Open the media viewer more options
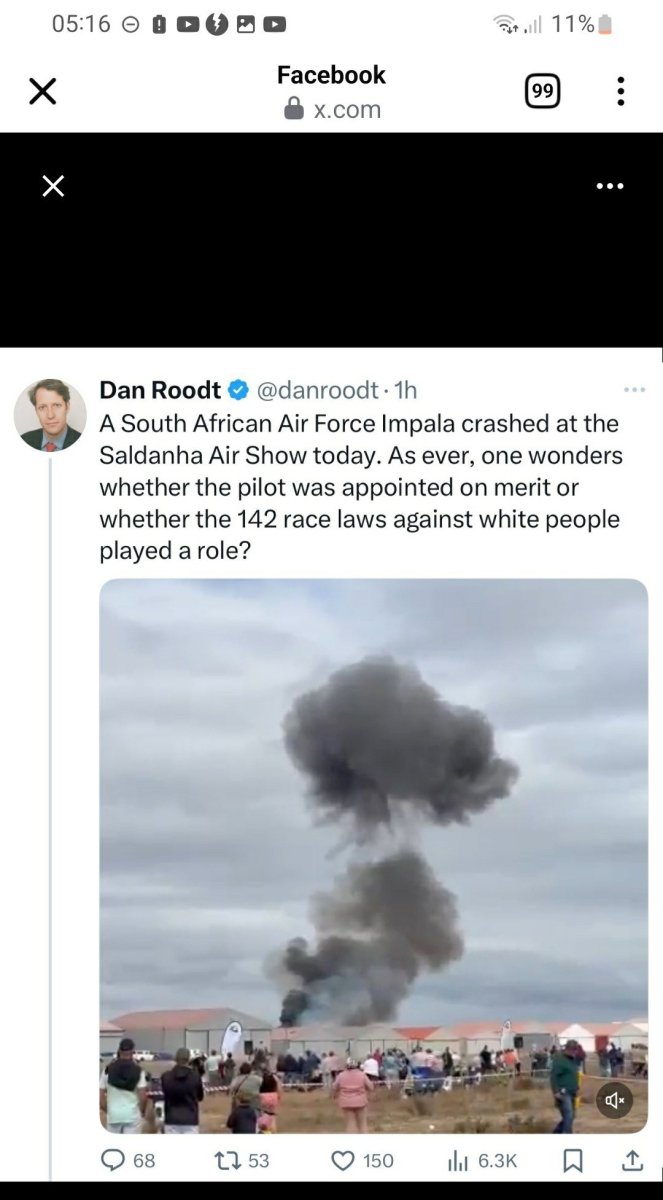The width and height of the screenshot is (663, 1200). pyautogui.click(x=609, y=186)
